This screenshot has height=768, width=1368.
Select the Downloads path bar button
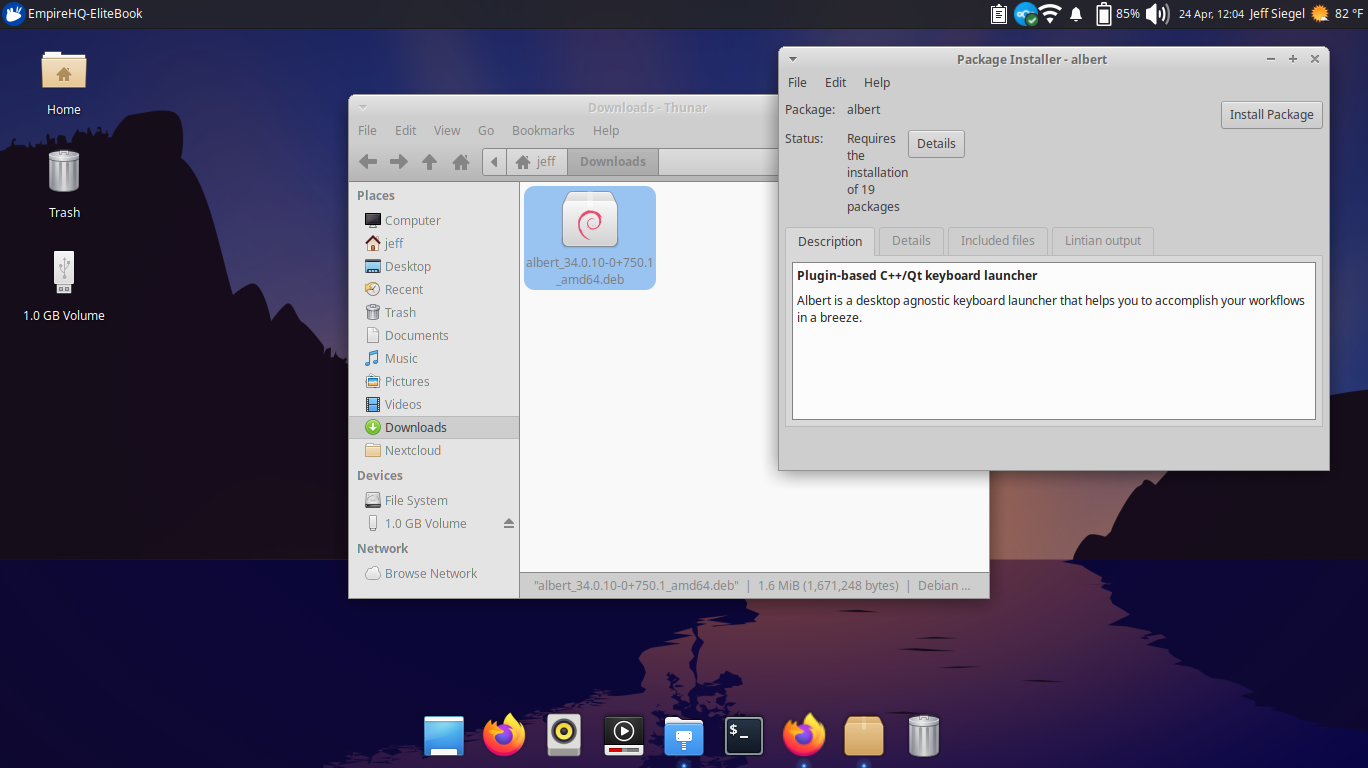[613, 161]
